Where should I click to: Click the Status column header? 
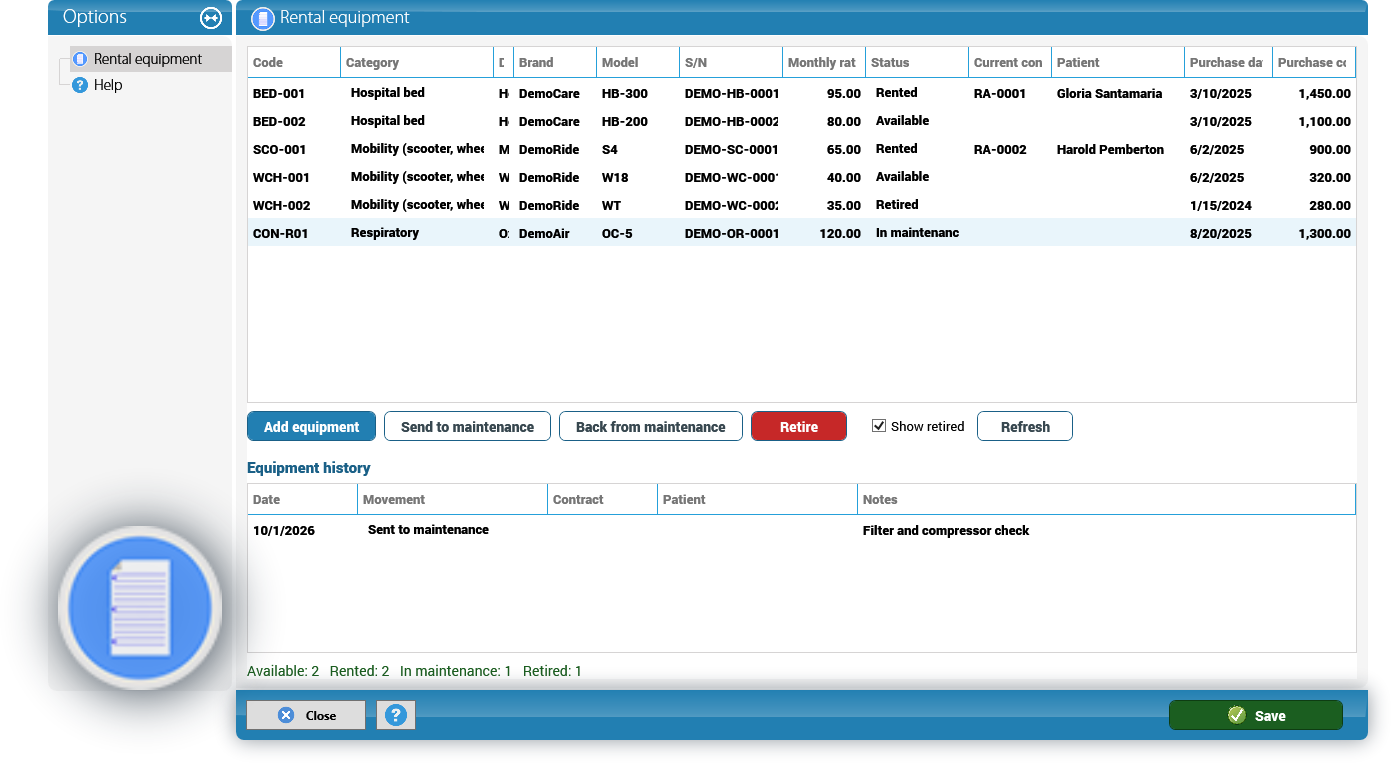click(x=917, y=62)
